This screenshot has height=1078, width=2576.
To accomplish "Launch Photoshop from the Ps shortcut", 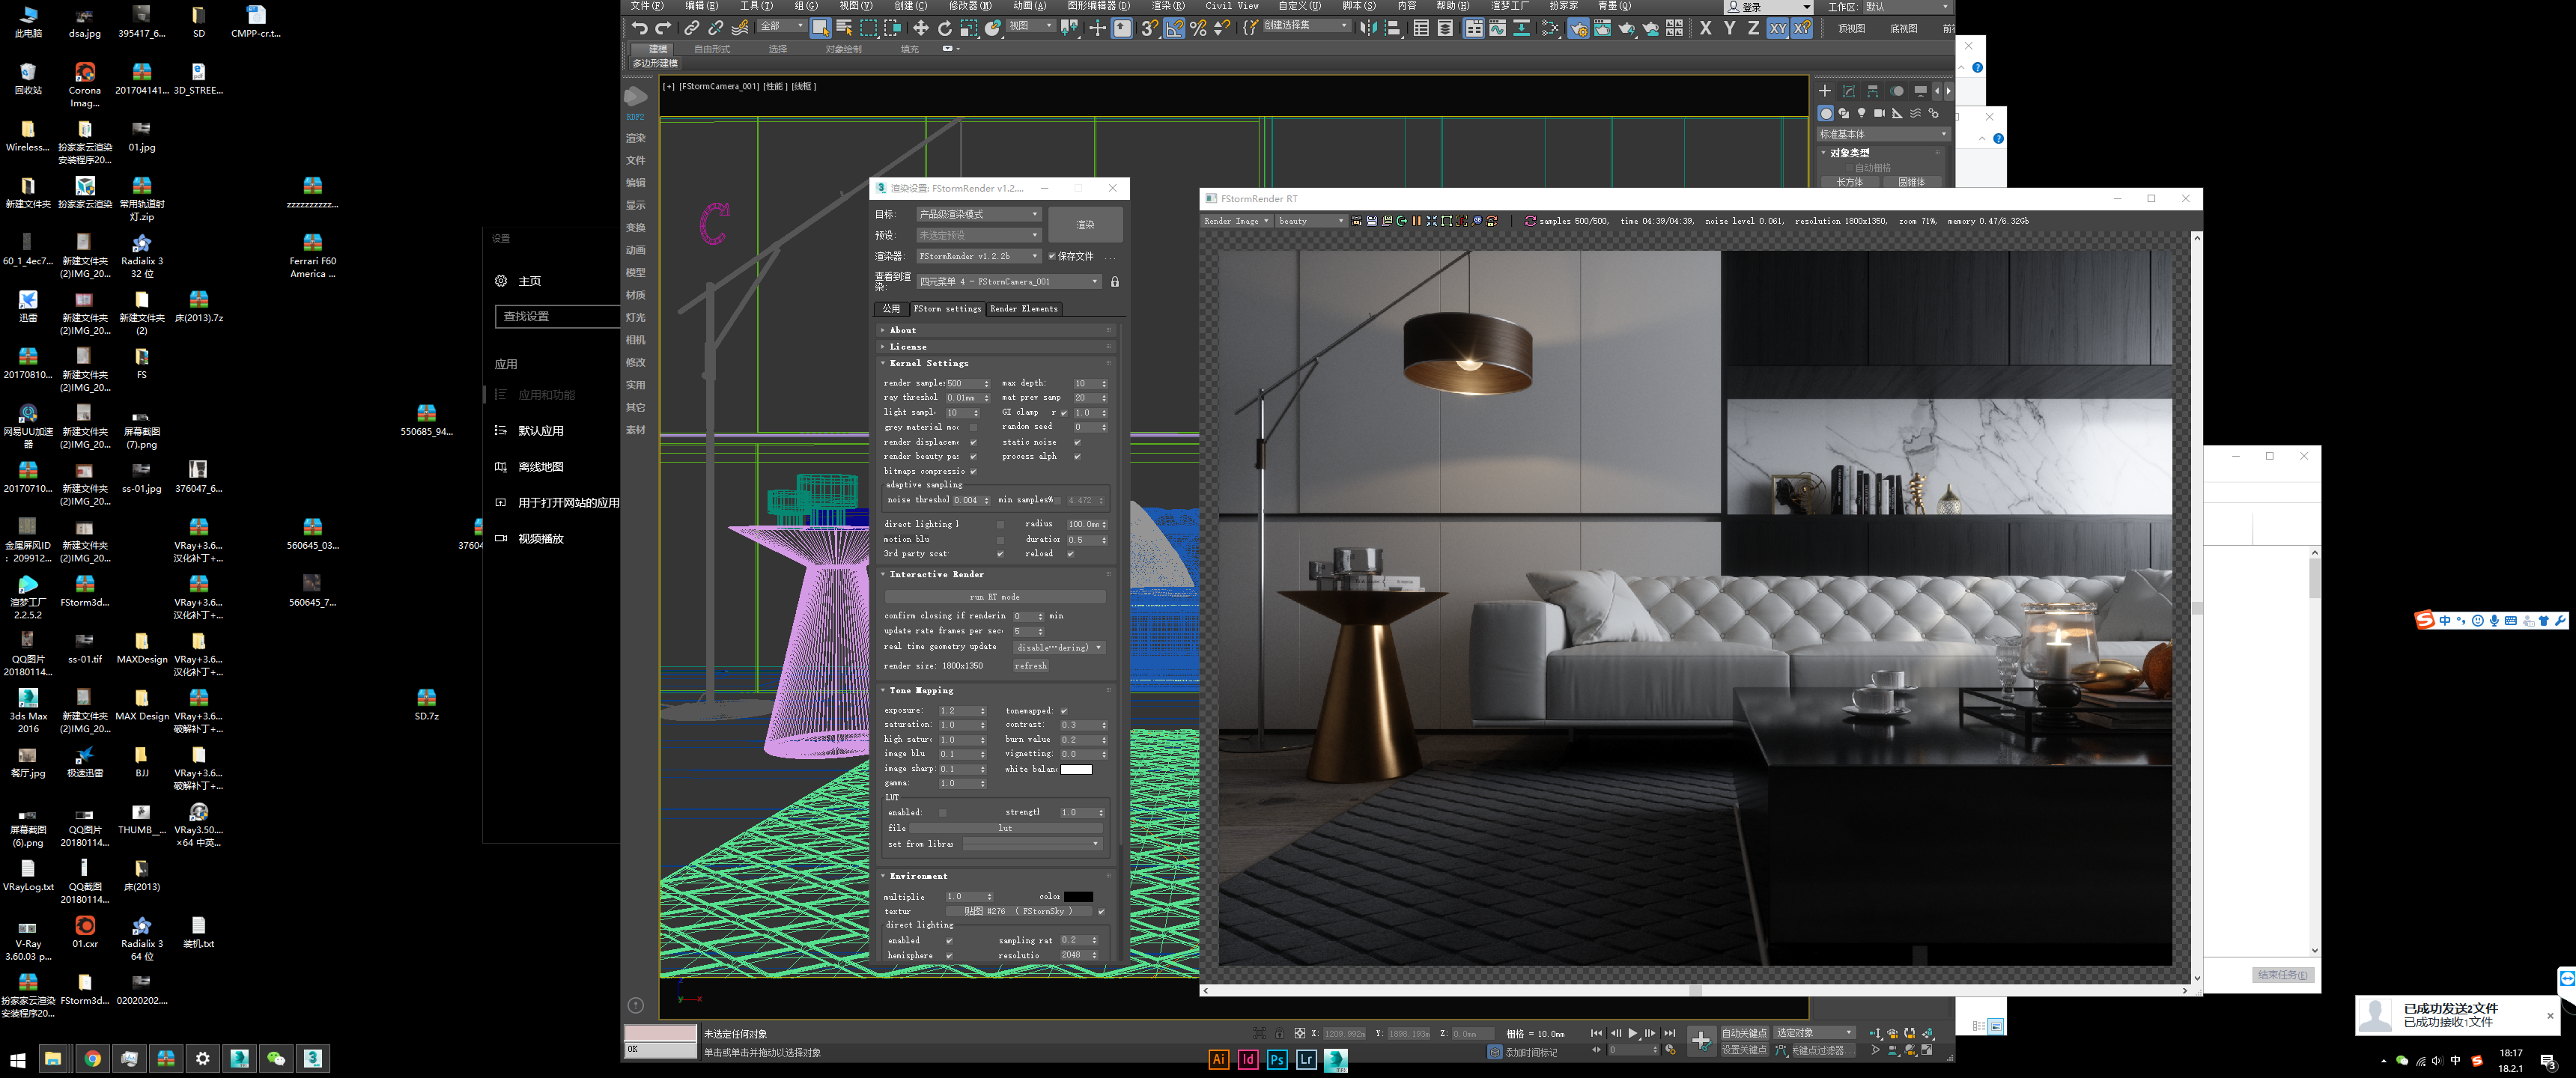I will pyautogui.click(x=1277, y=1060).
